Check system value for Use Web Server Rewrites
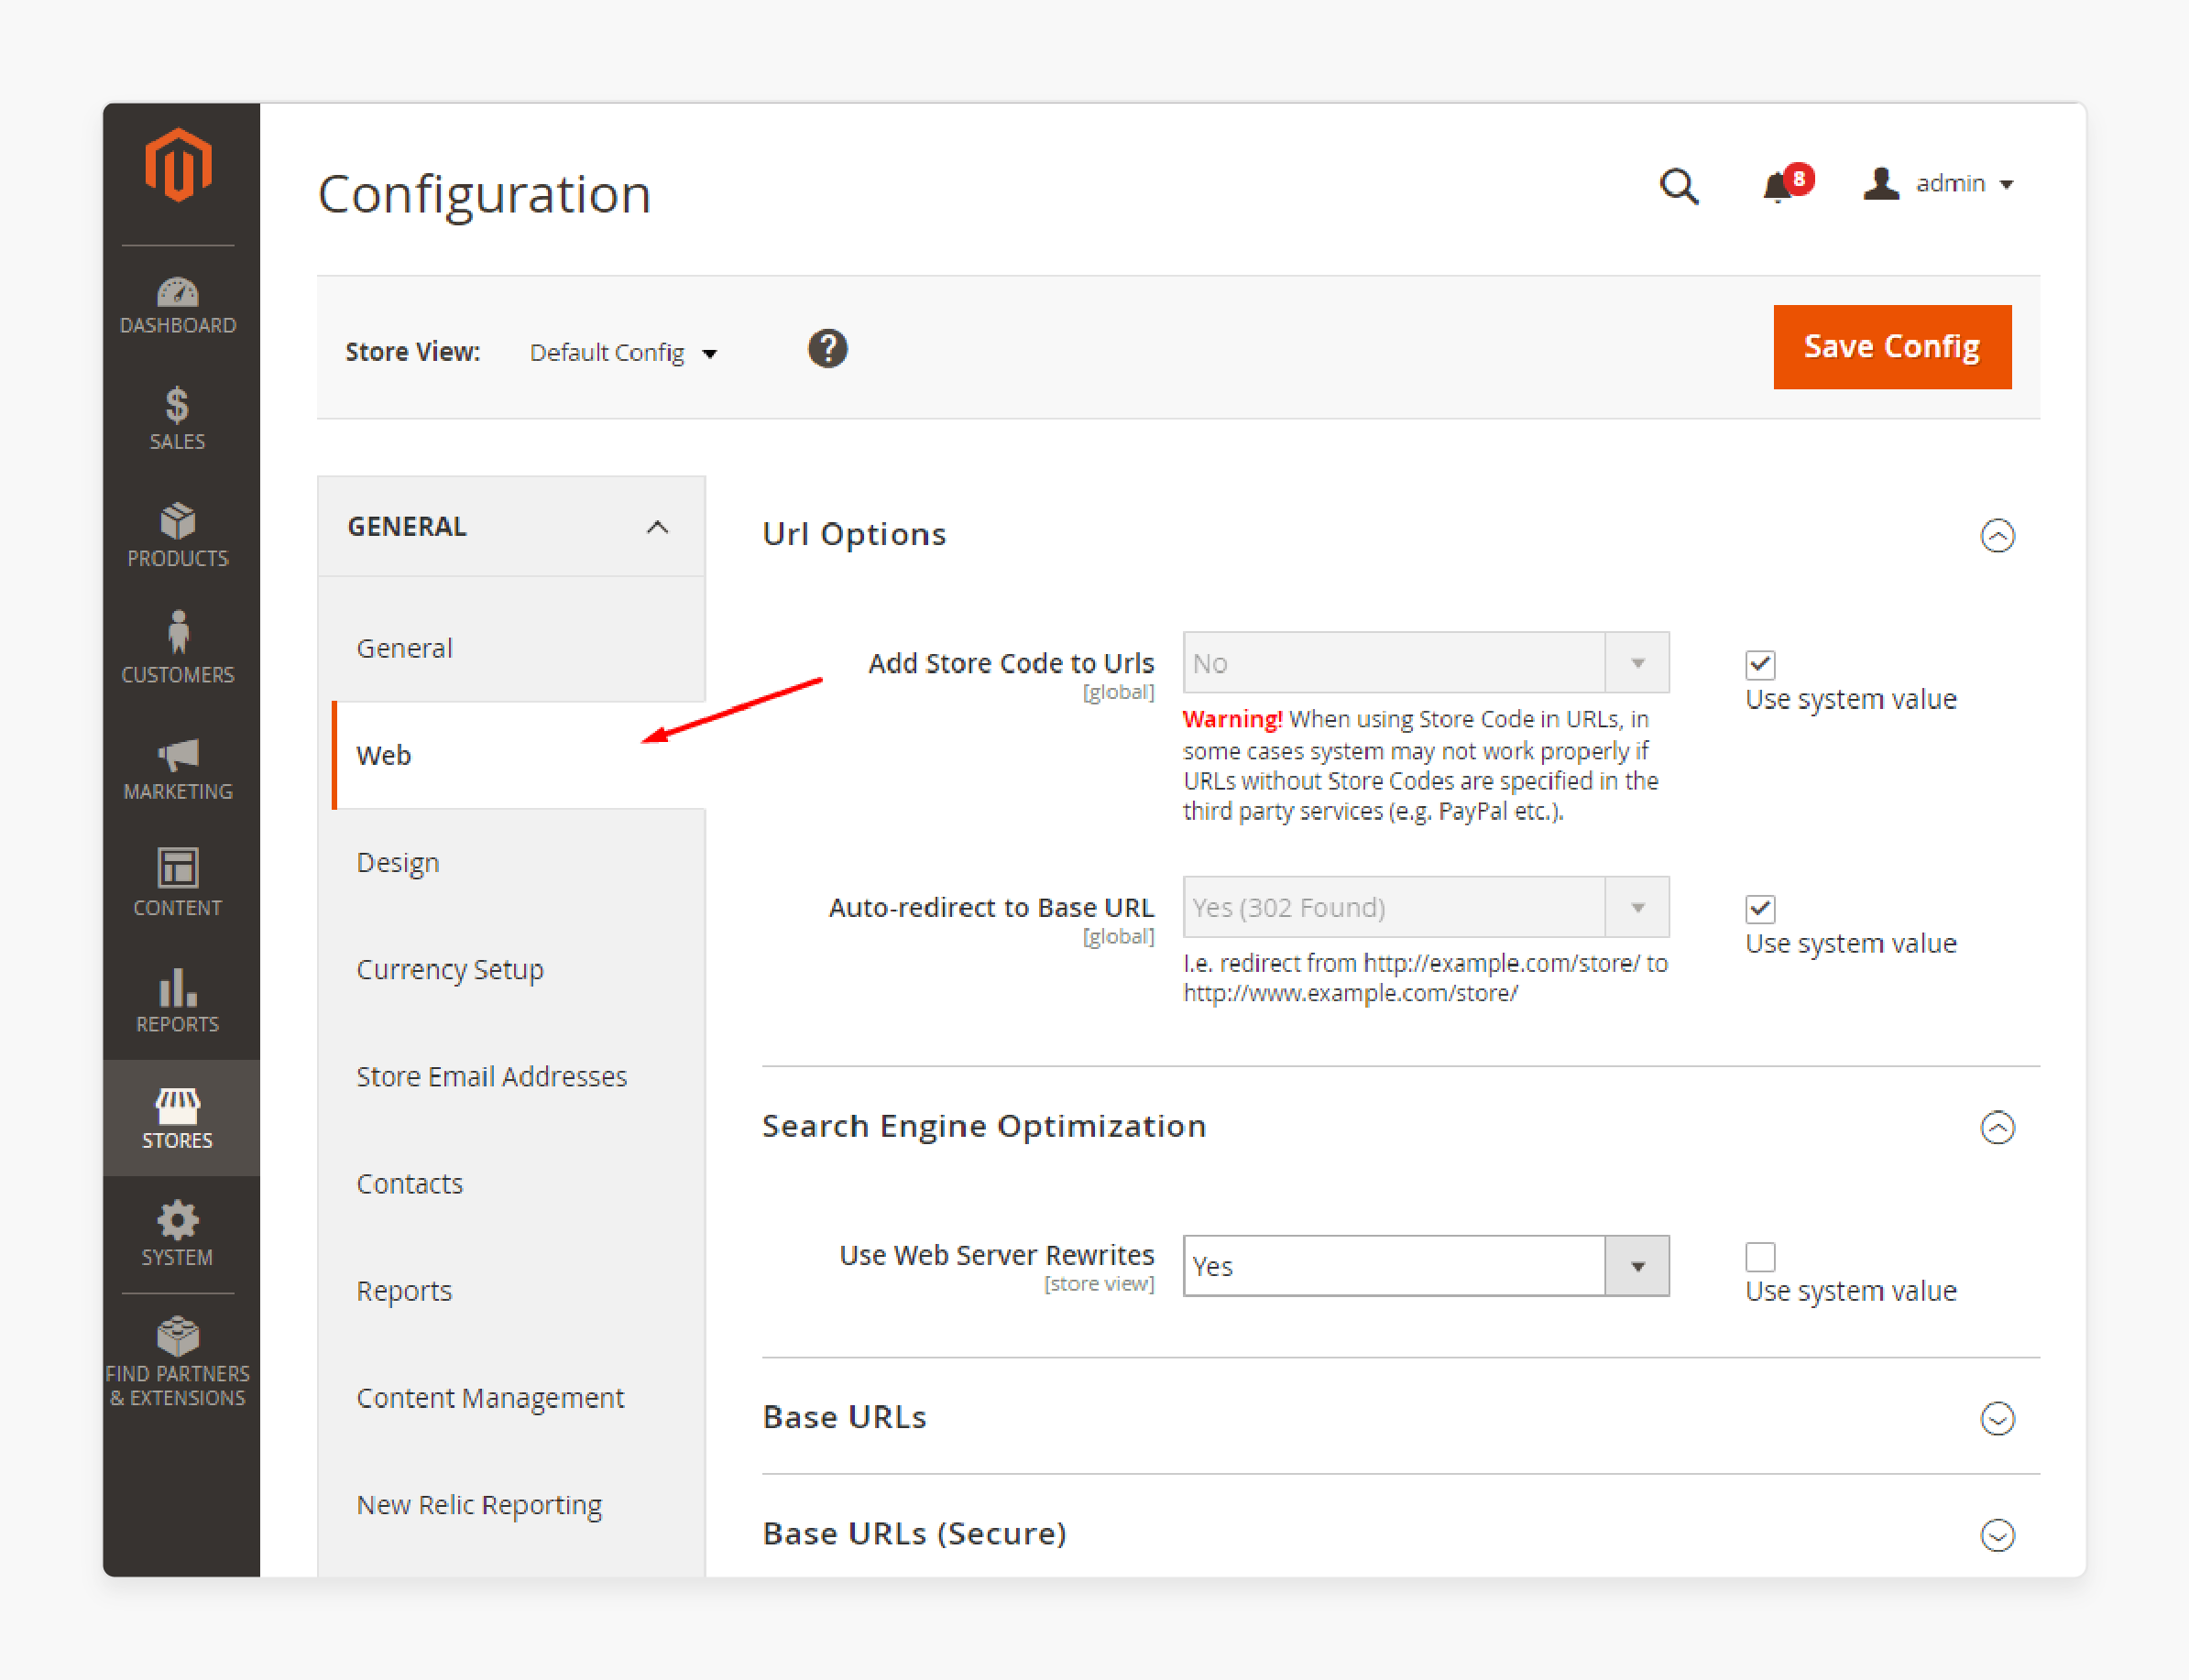 tap(1760, 1256)
